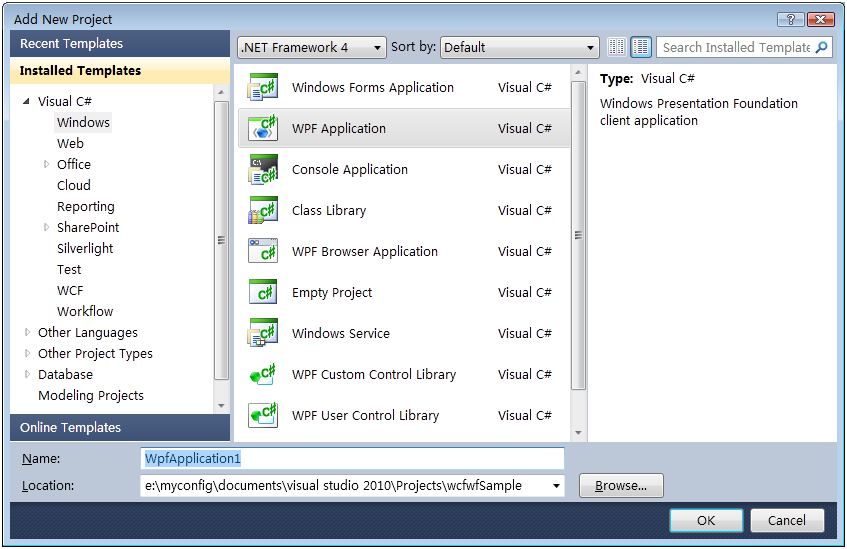Select the Reporting category

[86, 206]
